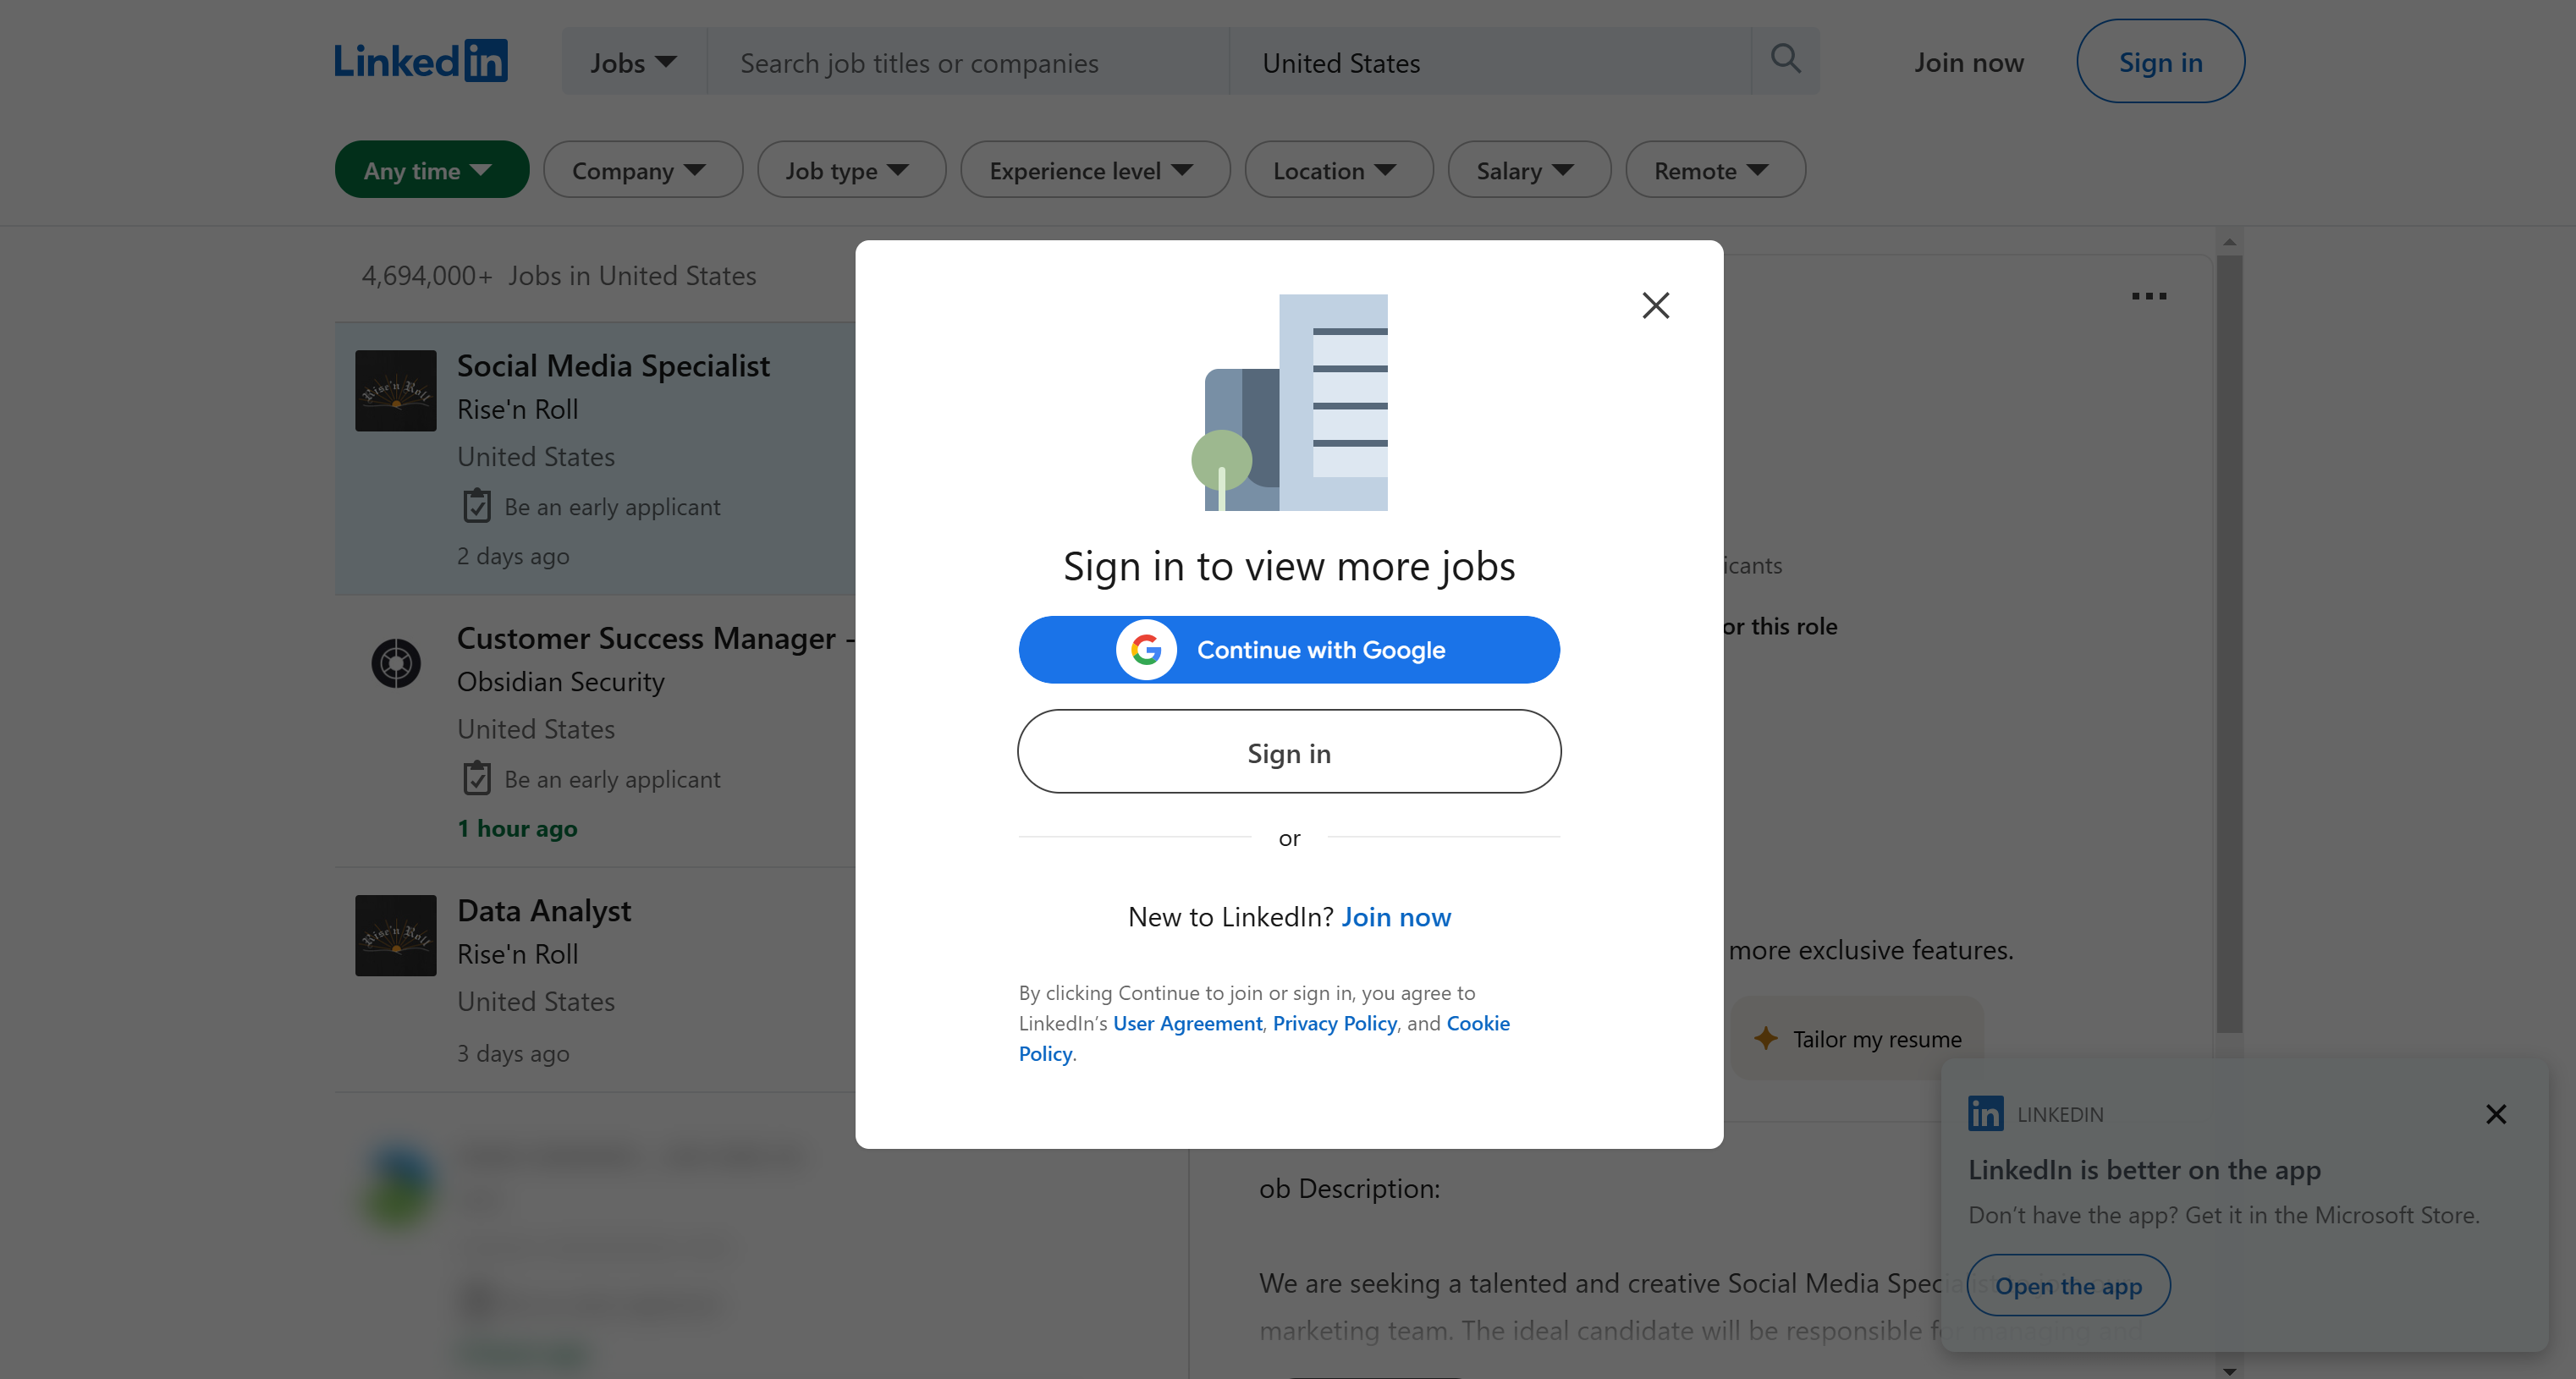Select the Google icon in Continue with Google
Image resolution: width=2576 pixels, height=1379 pixels.
click(1148, 649)
